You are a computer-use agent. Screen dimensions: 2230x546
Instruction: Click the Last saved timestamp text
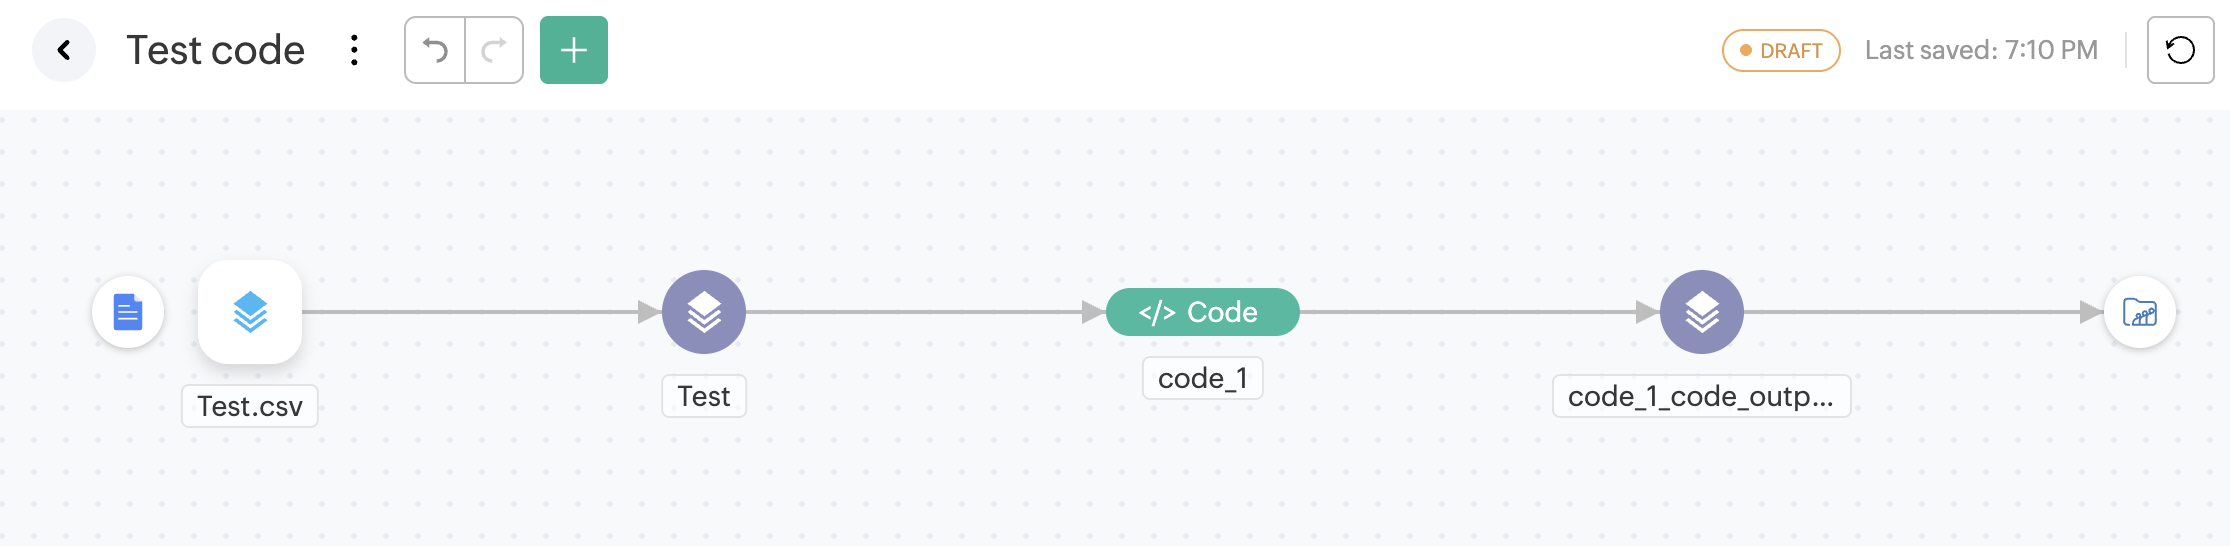point(1981,51)
